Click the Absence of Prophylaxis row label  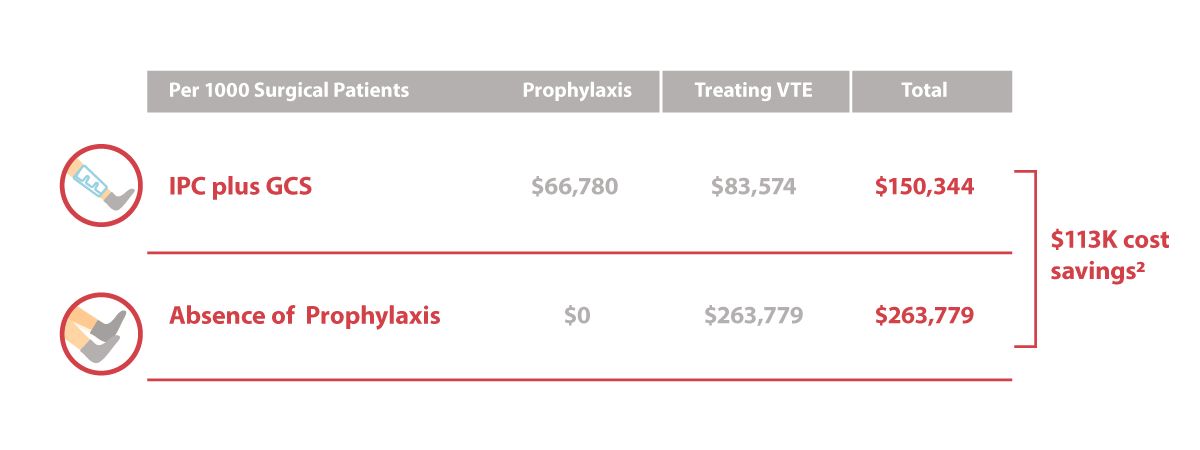[x=305, y=316]
